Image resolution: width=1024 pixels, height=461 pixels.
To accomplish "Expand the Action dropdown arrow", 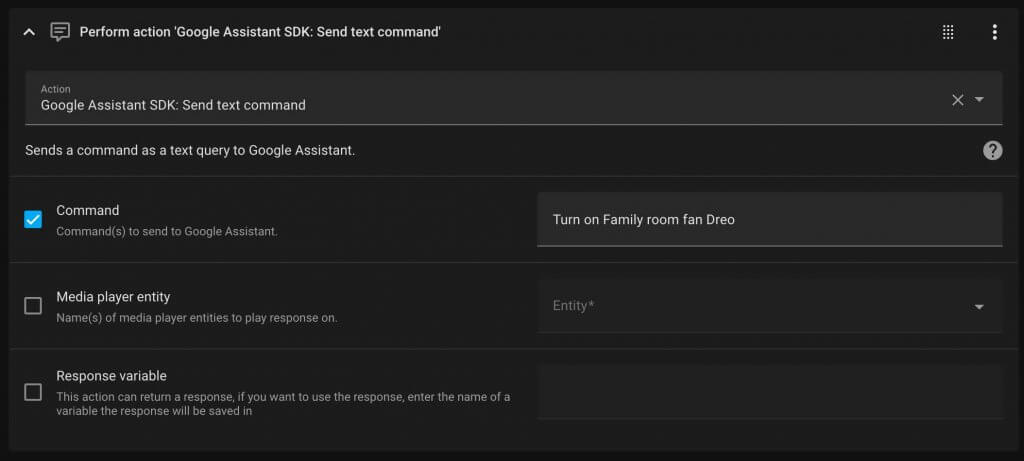I will point(980,99).
